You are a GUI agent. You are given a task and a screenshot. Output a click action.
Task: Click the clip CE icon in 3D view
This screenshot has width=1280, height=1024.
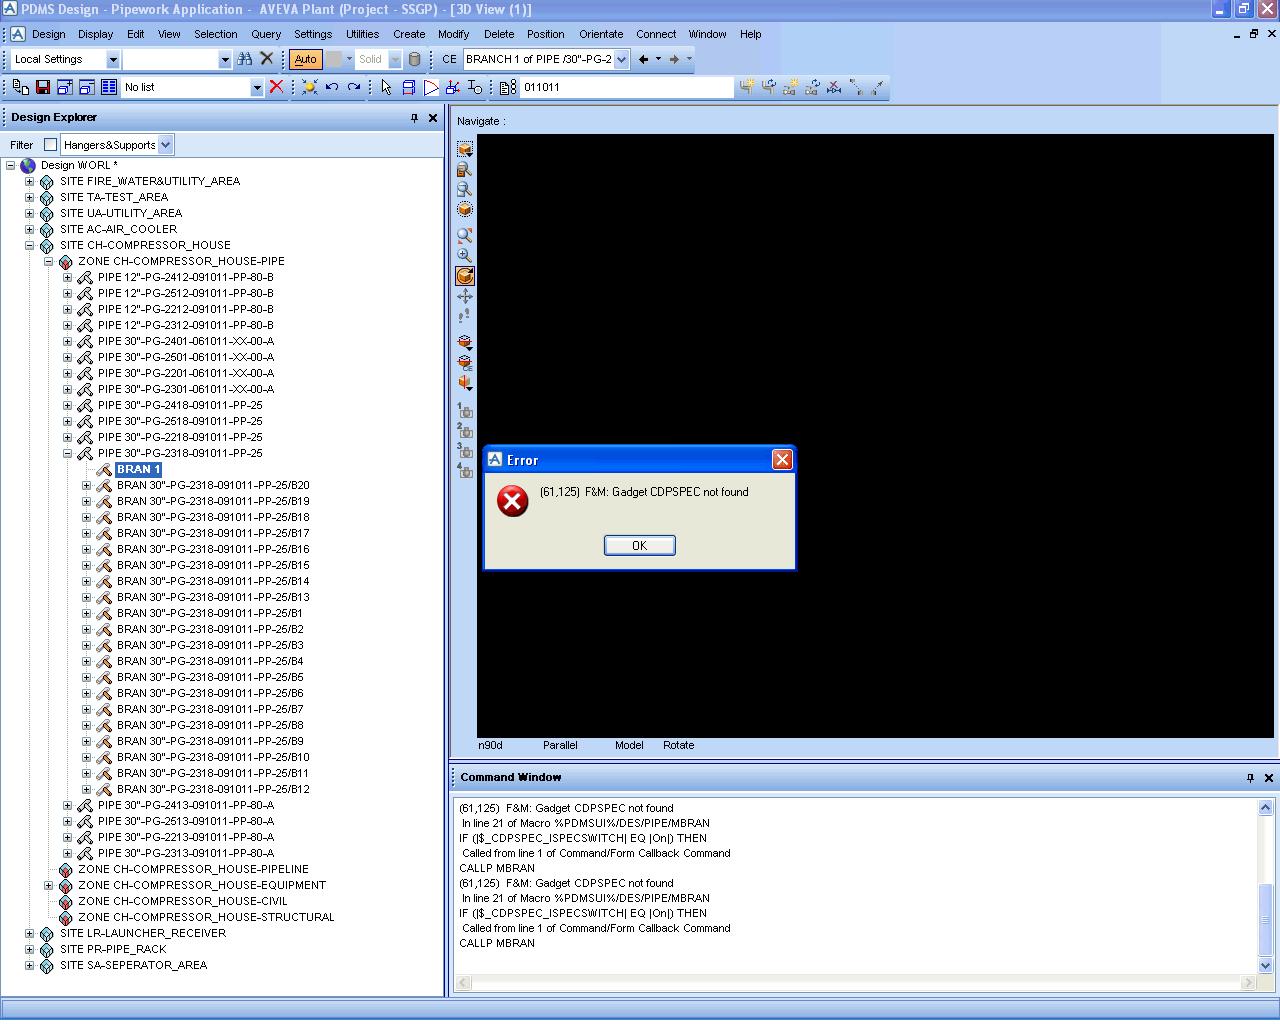pos(465,362)
